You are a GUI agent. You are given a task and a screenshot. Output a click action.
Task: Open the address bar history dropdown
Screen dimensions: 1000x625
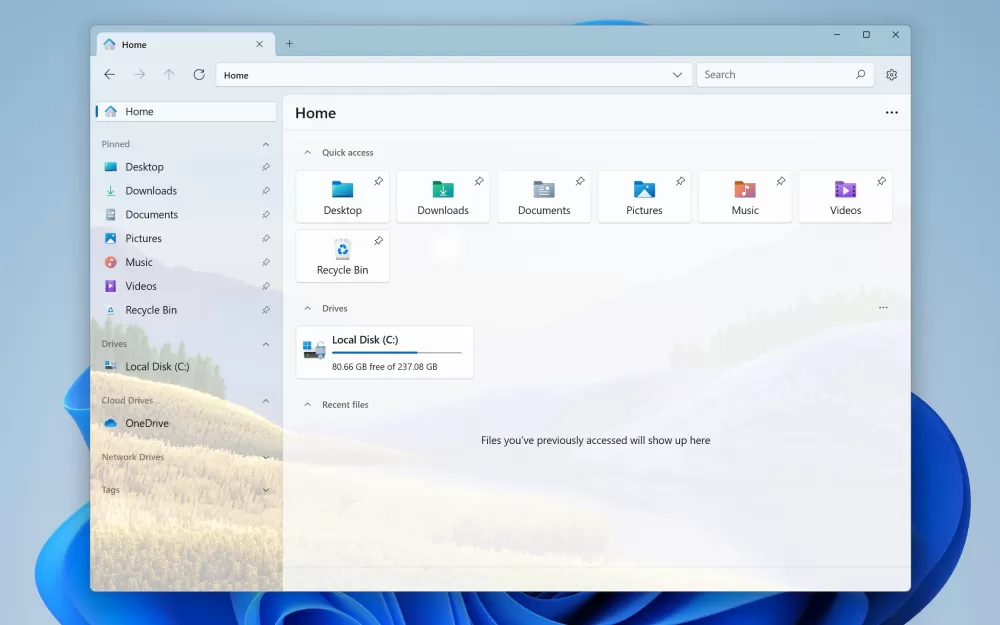[x=677, y=75]
